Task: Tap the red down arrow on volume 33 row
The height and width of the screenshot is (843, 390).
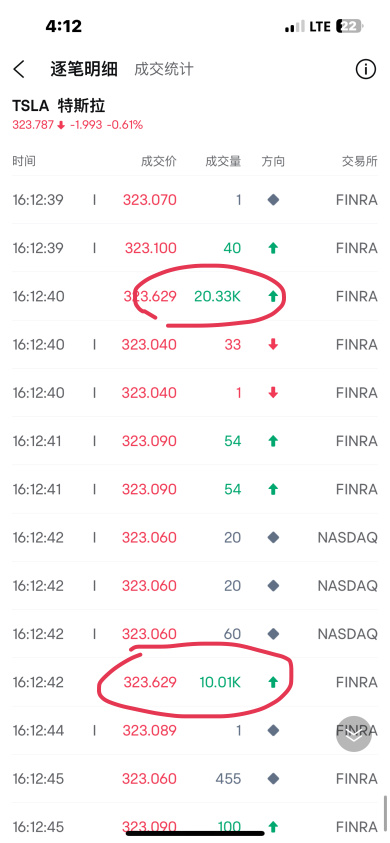Action: (273, 345)
